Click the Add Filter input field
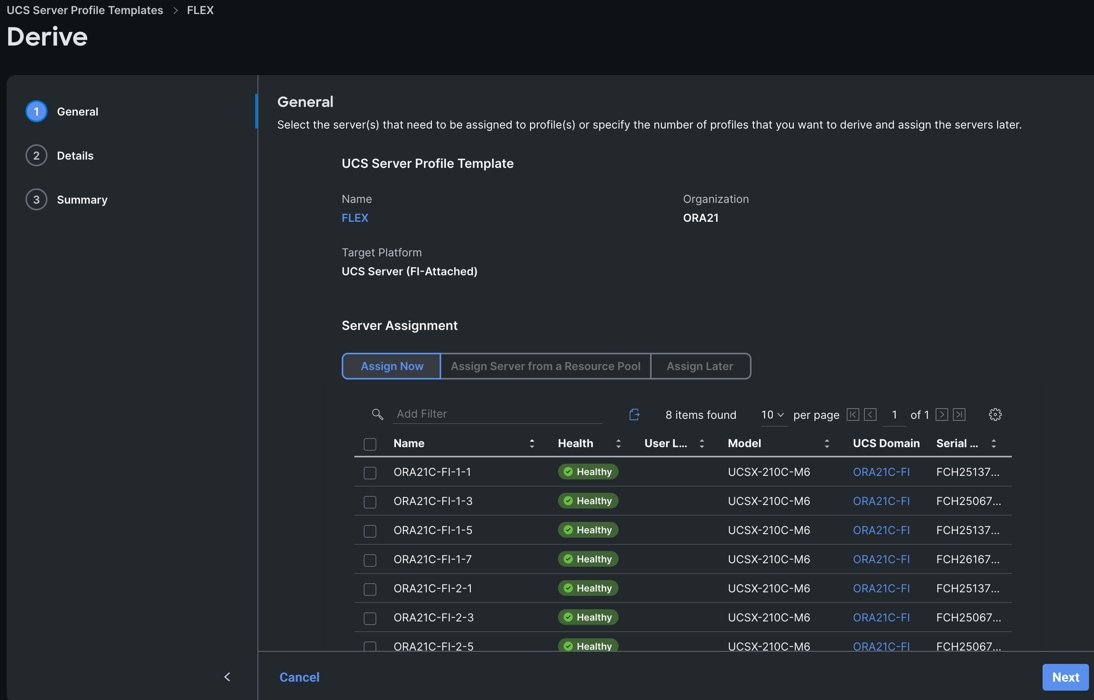Viewport: 1094px width, 700px height. (x=497, y=414)
